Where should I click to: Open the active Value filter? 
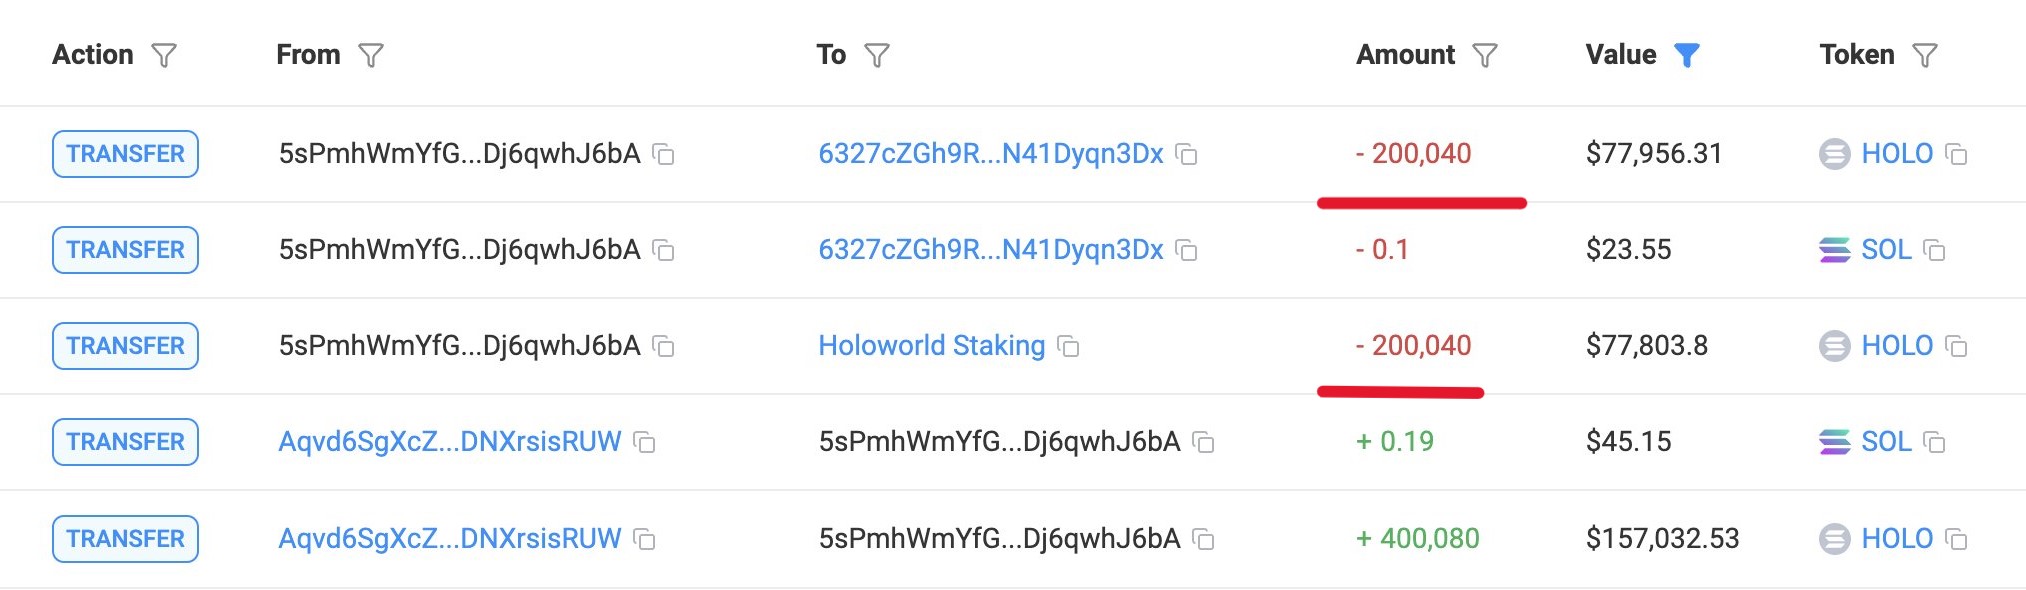click(x=1687, y=55)
